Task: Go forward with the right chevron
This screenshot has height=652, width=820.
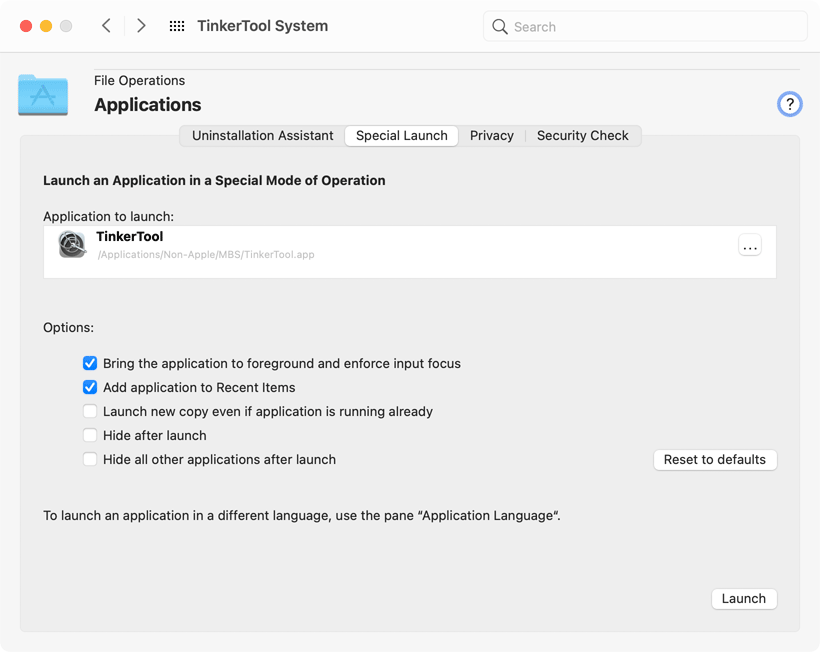Action: point(141,26)
